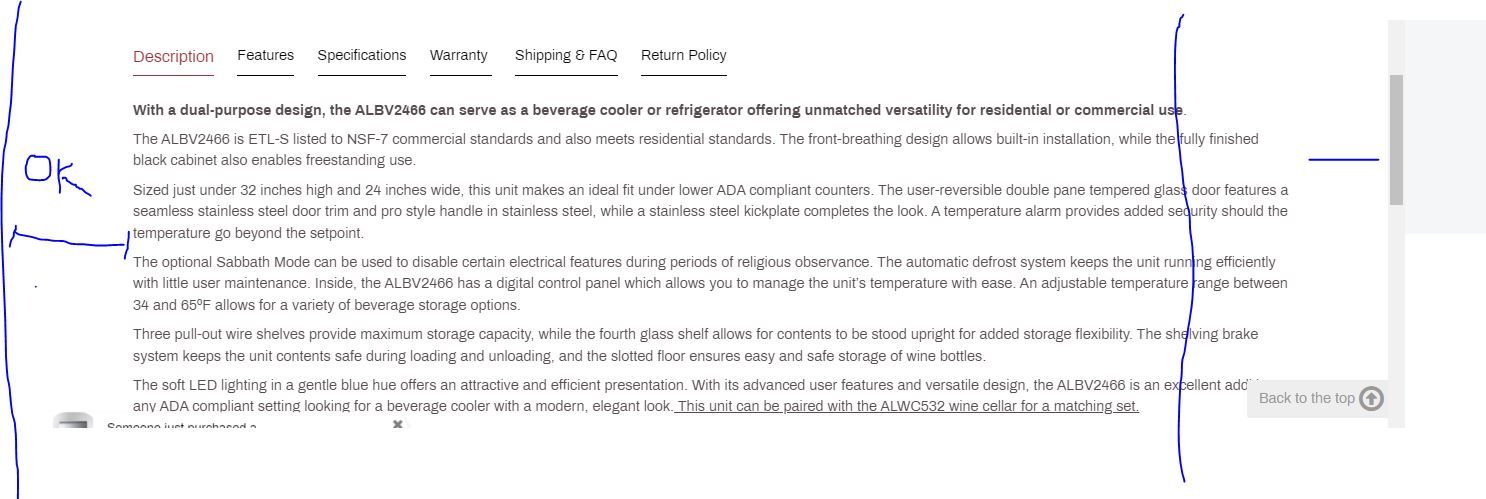Close the purchase notification popup
1486x499 pixels.
[398, 425]
